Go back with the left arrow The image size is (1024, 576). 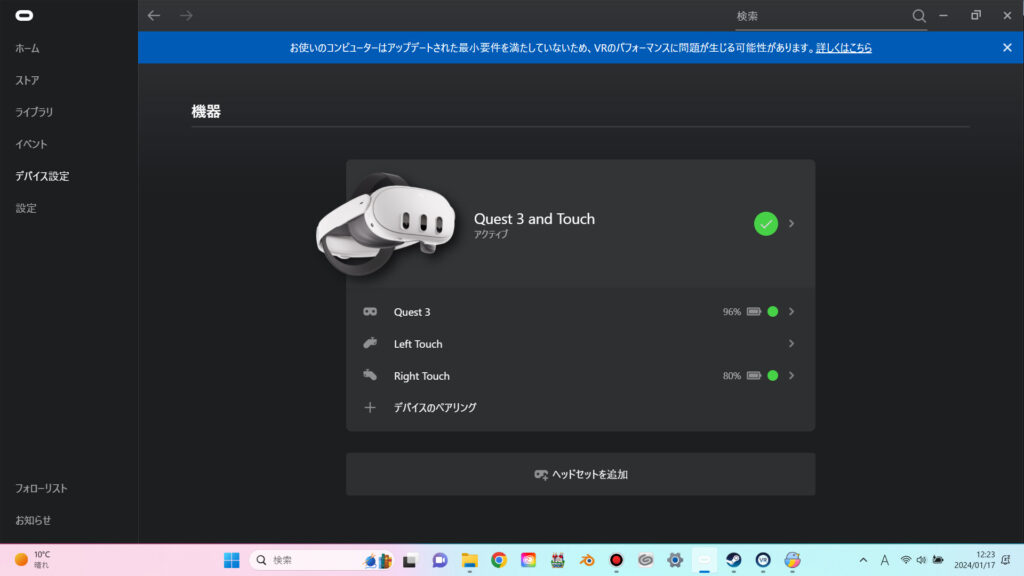click(153, 16)
